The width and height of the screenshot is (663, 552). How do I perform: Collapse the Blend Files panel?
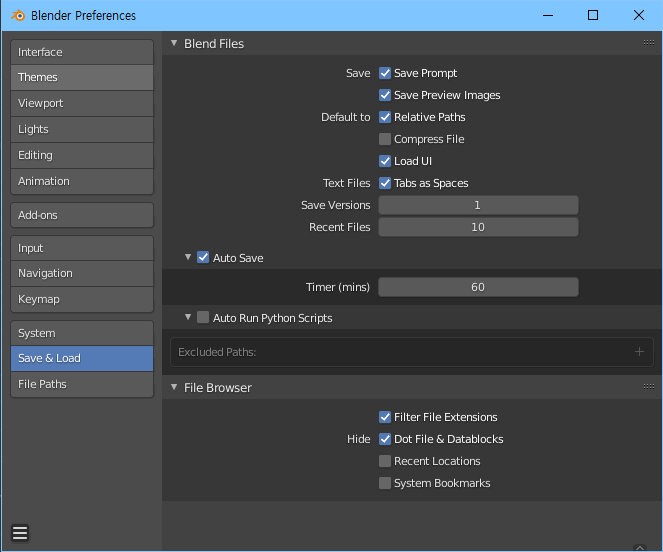coord(174,43)
